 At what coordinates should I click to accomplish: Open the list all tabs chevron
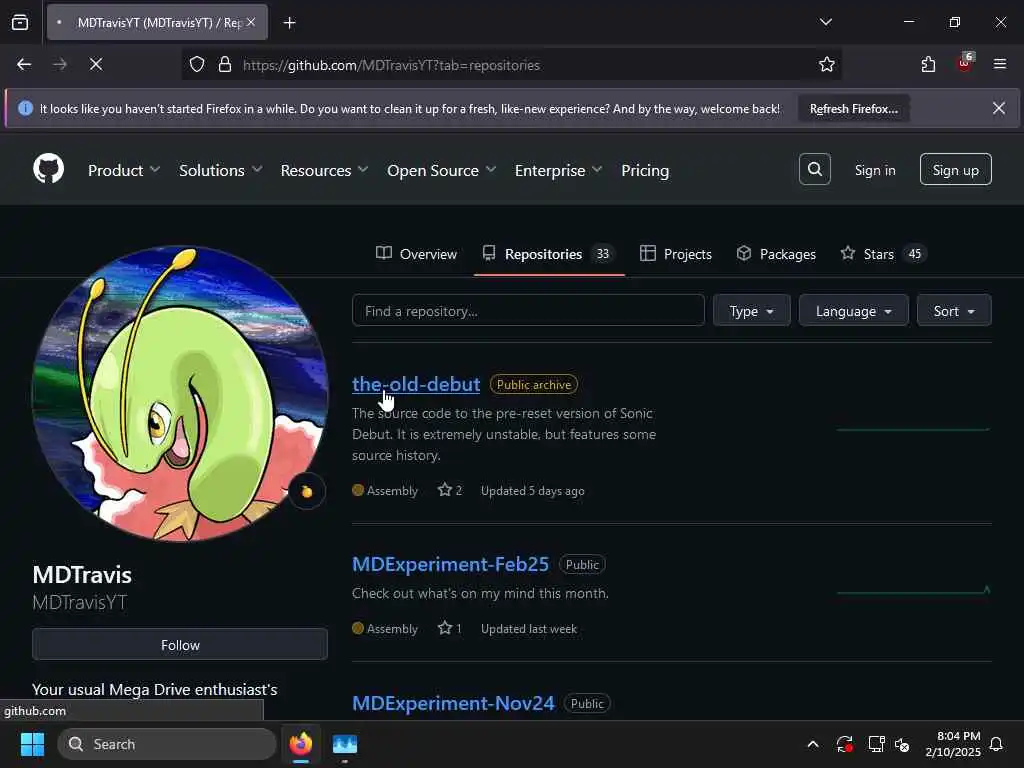coord(825,22)
